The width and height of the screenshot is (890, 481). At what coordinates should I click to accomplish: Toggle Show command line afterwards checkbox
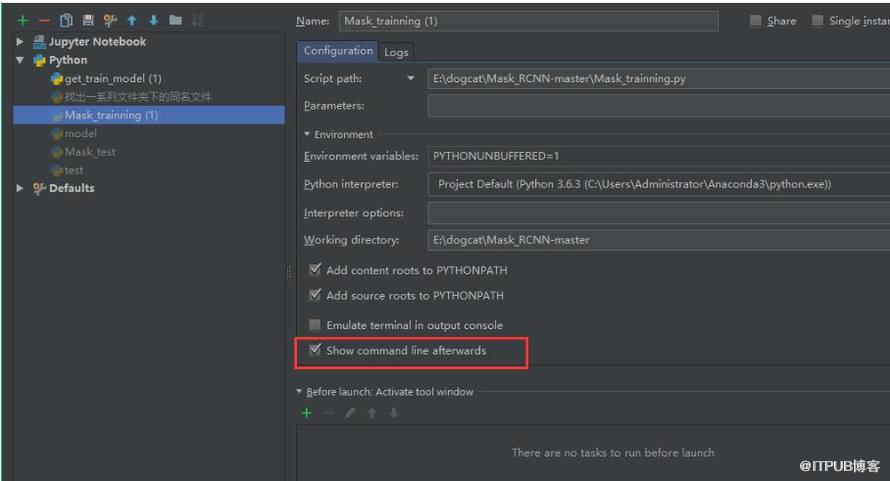pos(315,350)
